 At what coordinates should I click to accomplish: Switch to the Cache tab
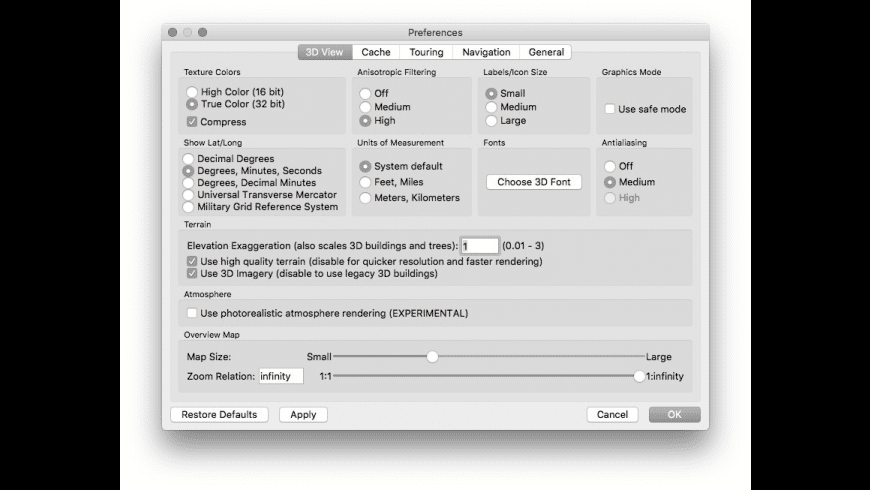coord(376,52)
